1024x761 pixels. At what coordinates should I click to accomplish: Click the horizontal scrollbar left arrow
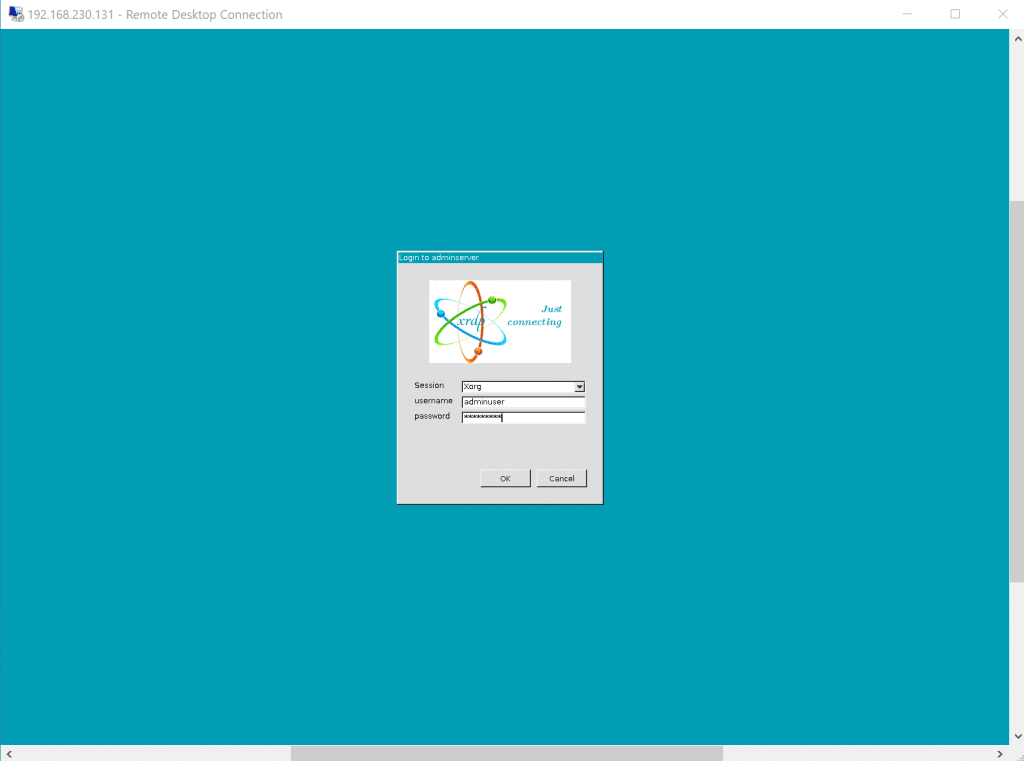9,754
